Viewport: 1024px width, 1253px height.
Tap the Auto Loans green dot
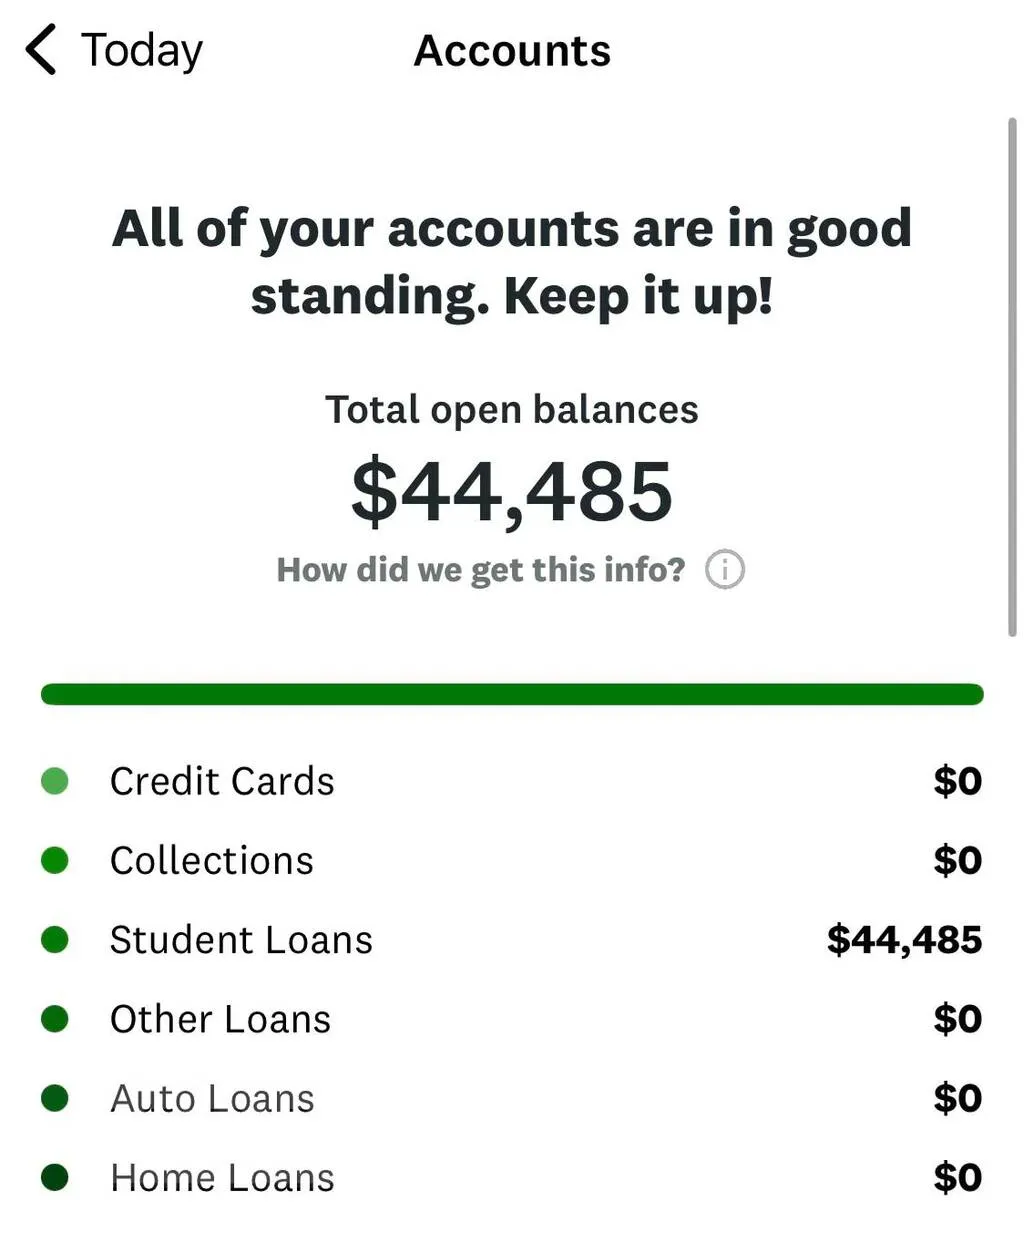tap(55, 1098)
